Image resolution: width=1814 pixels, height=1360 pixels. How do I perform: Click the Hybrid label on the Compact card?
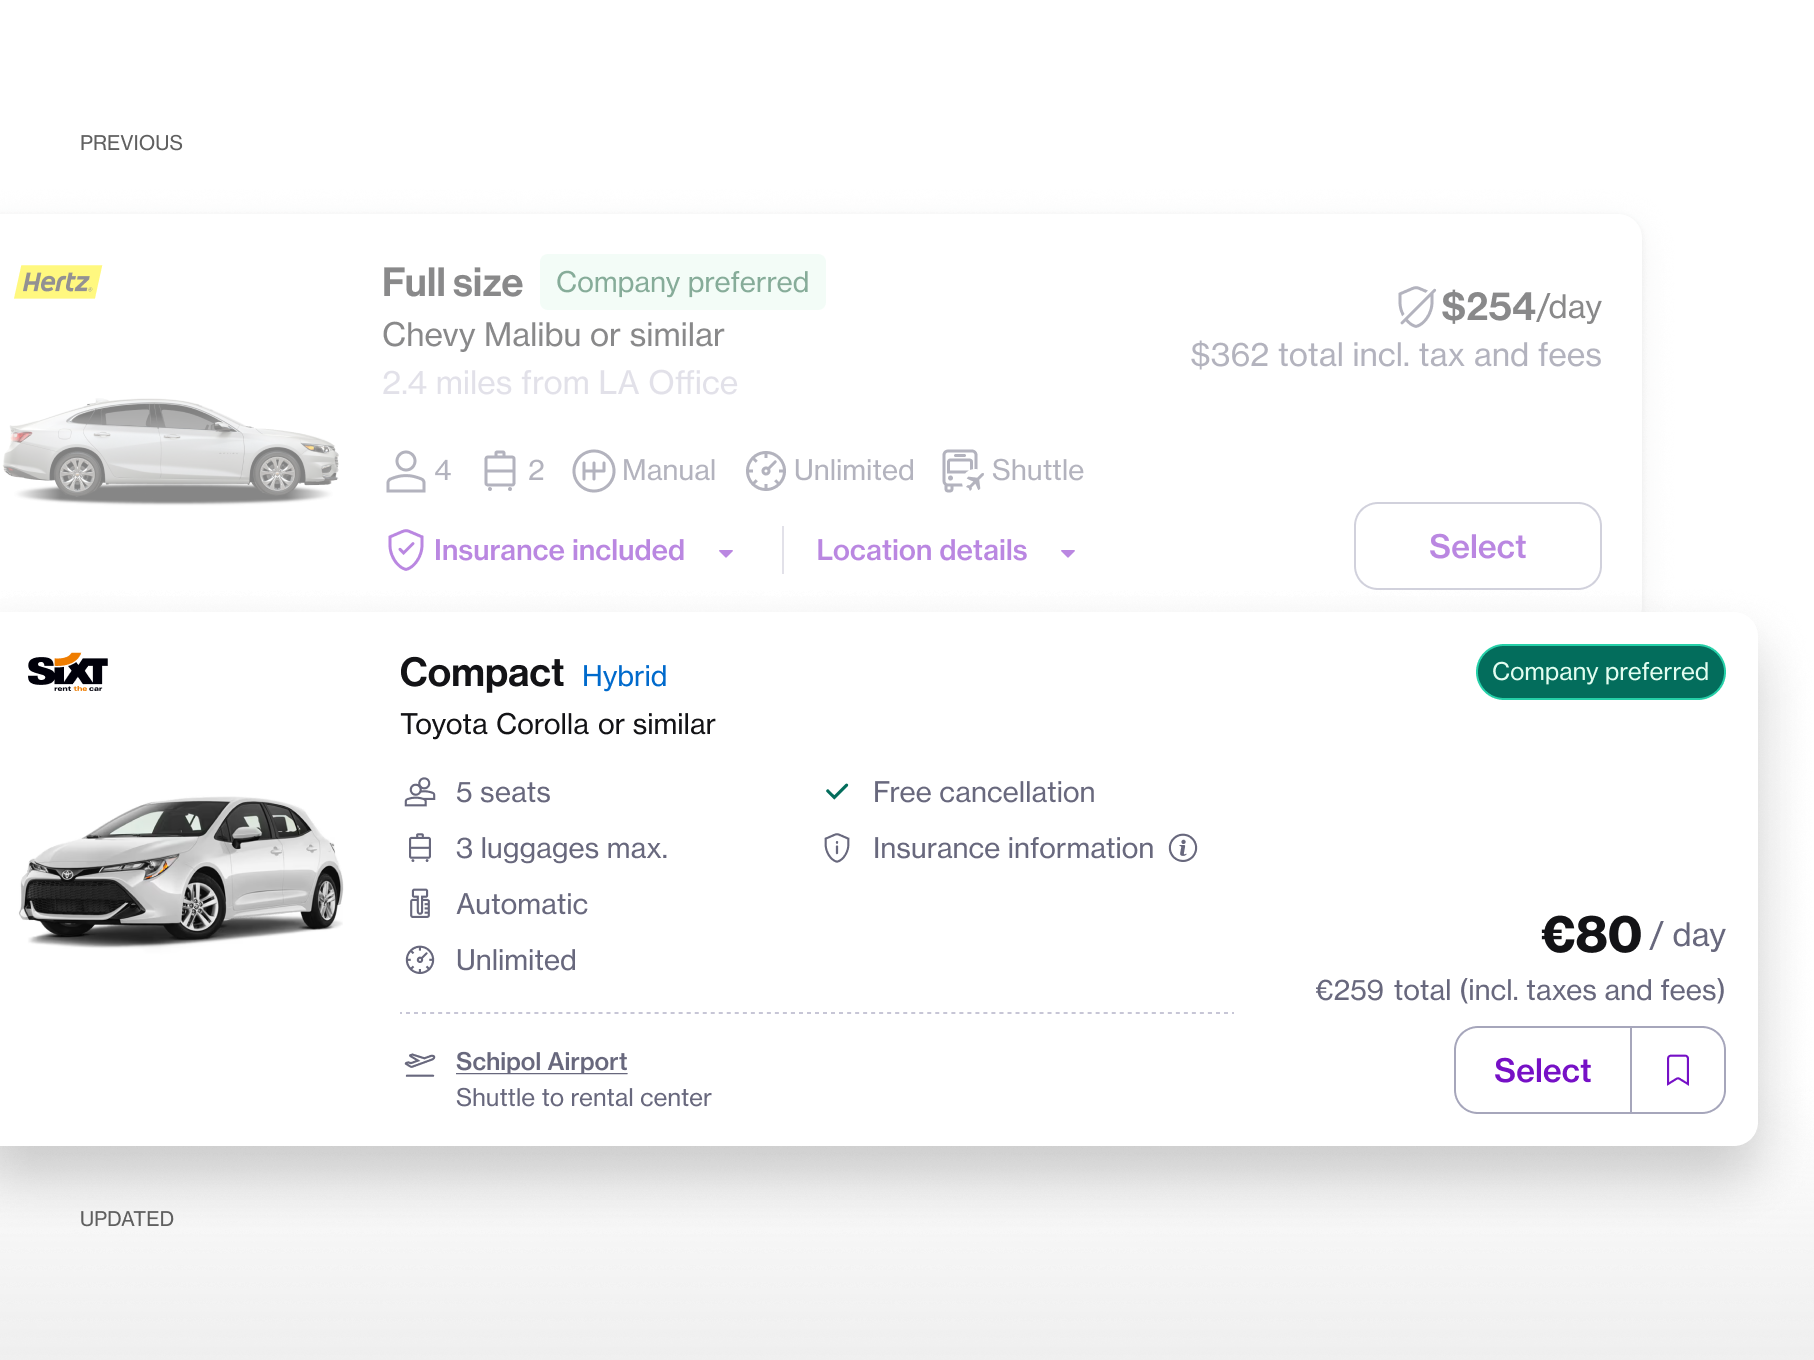[624, 676]
